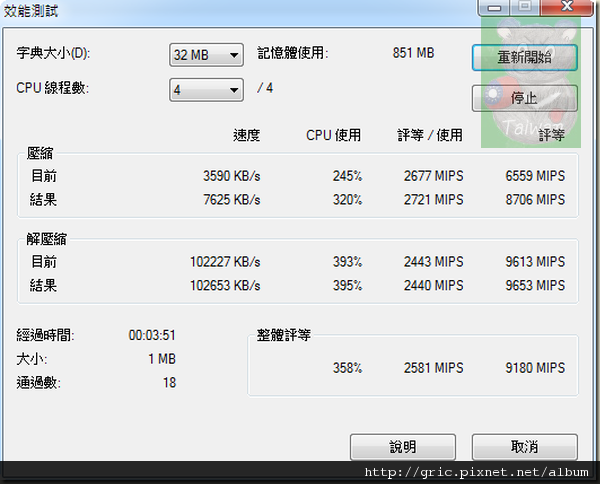This screenshot has height=484, width=600.
Task: Click the 9613 MIPS rating
Action: (535, 262)
